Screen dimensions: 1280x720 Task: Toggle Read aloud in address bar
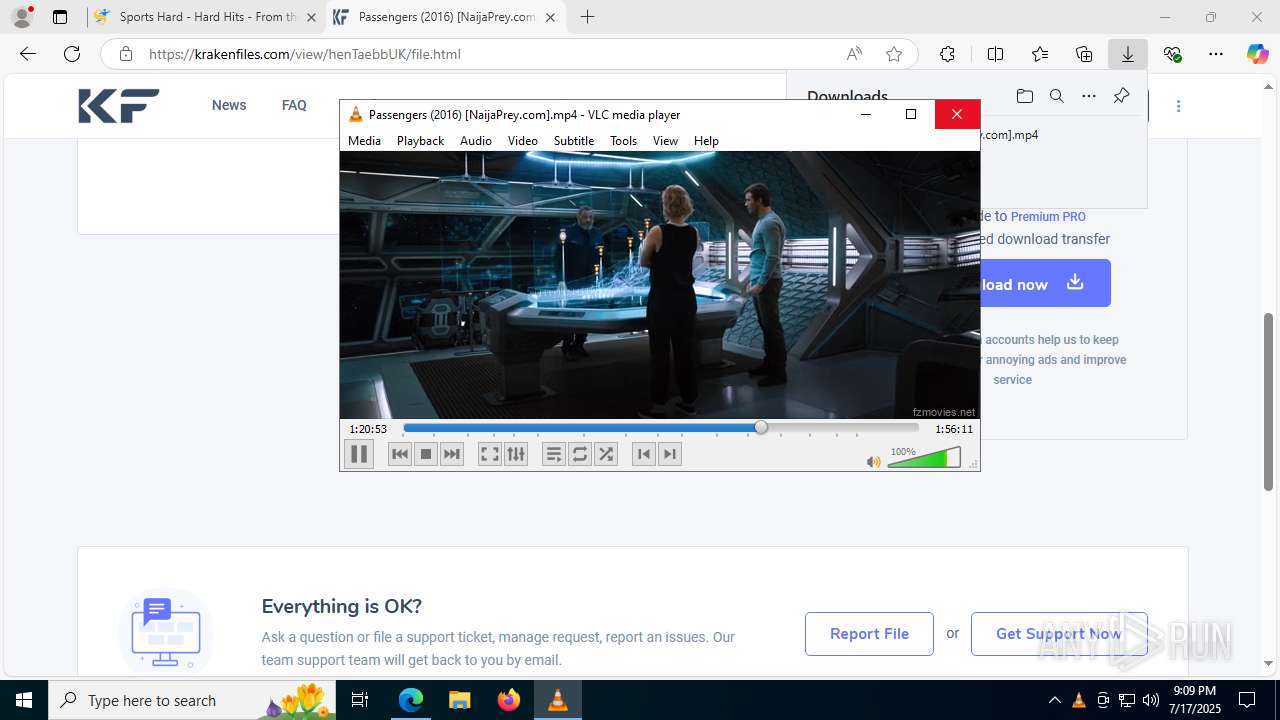pyautogui.click(x=854, y=54)
